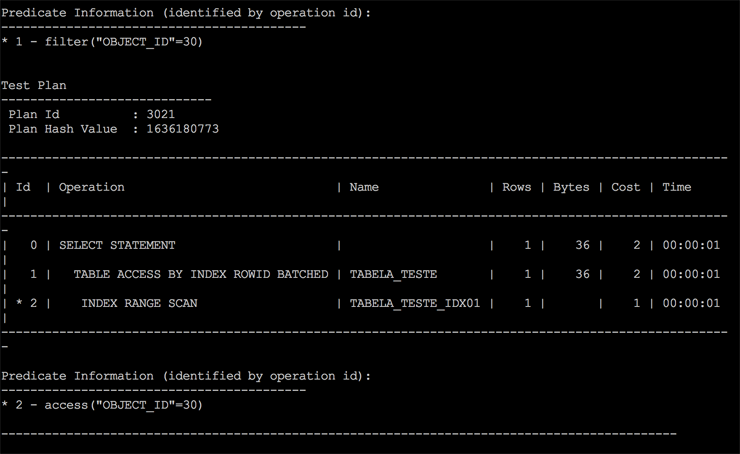Click the Name column header
Screen dimensions: 740x454
tap(364, 187)
